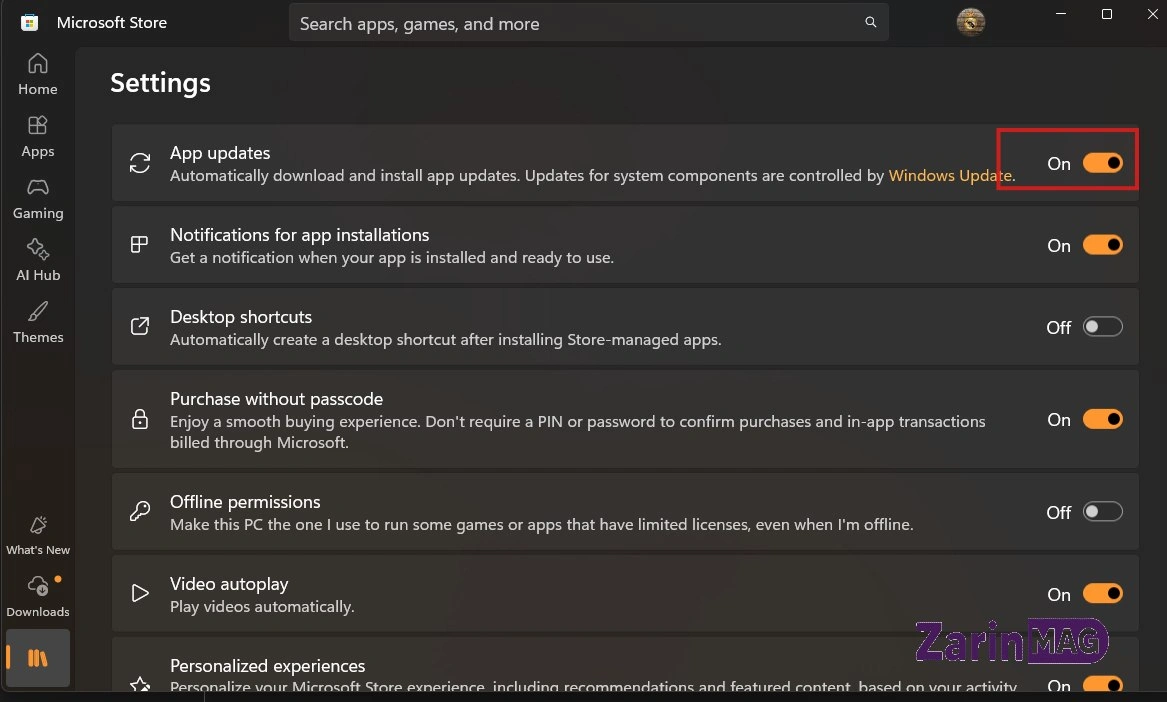
Task: Enable the Desktop shortcuts toggle
Action: click(1102, 327)
